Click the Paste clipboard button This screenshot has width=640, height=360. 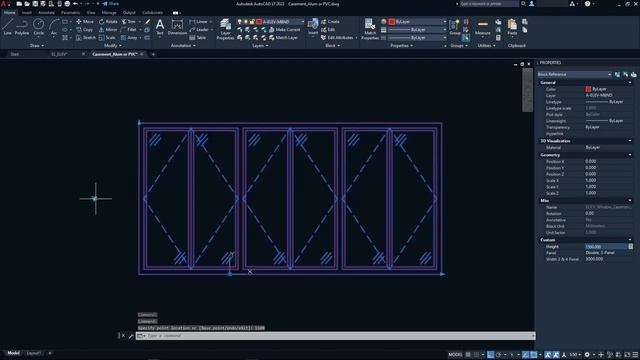point(512,27)
